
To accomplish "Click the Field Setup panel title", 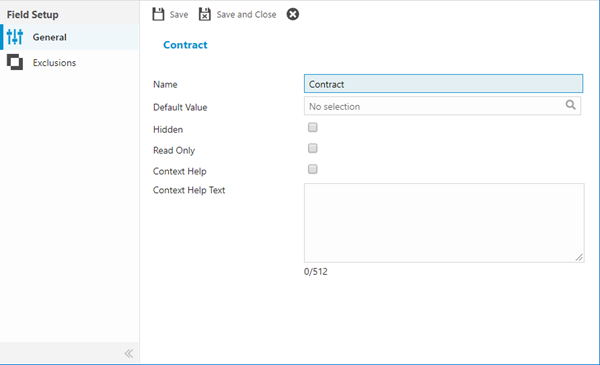I will click(x=33, y=15).
